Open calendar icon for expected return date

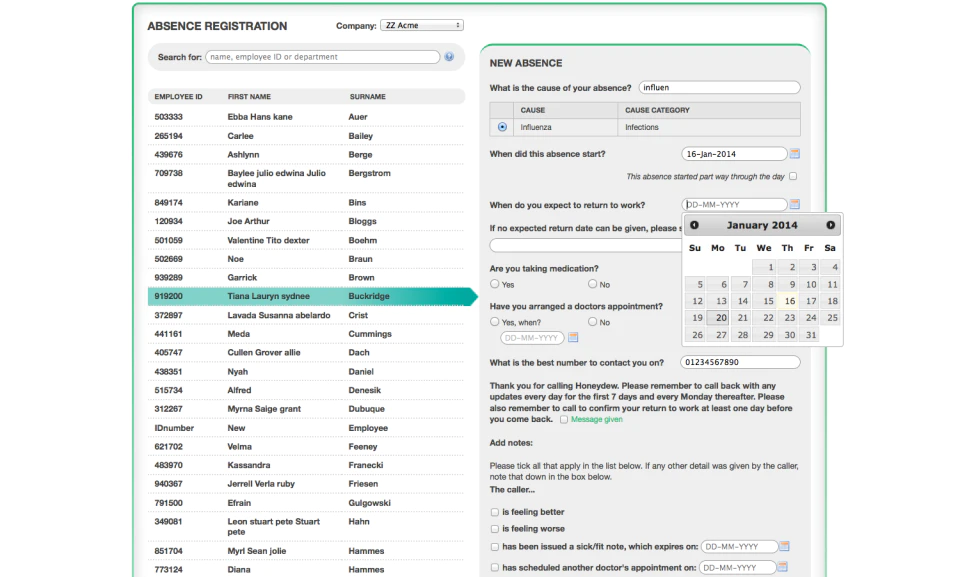click(795, 204)
